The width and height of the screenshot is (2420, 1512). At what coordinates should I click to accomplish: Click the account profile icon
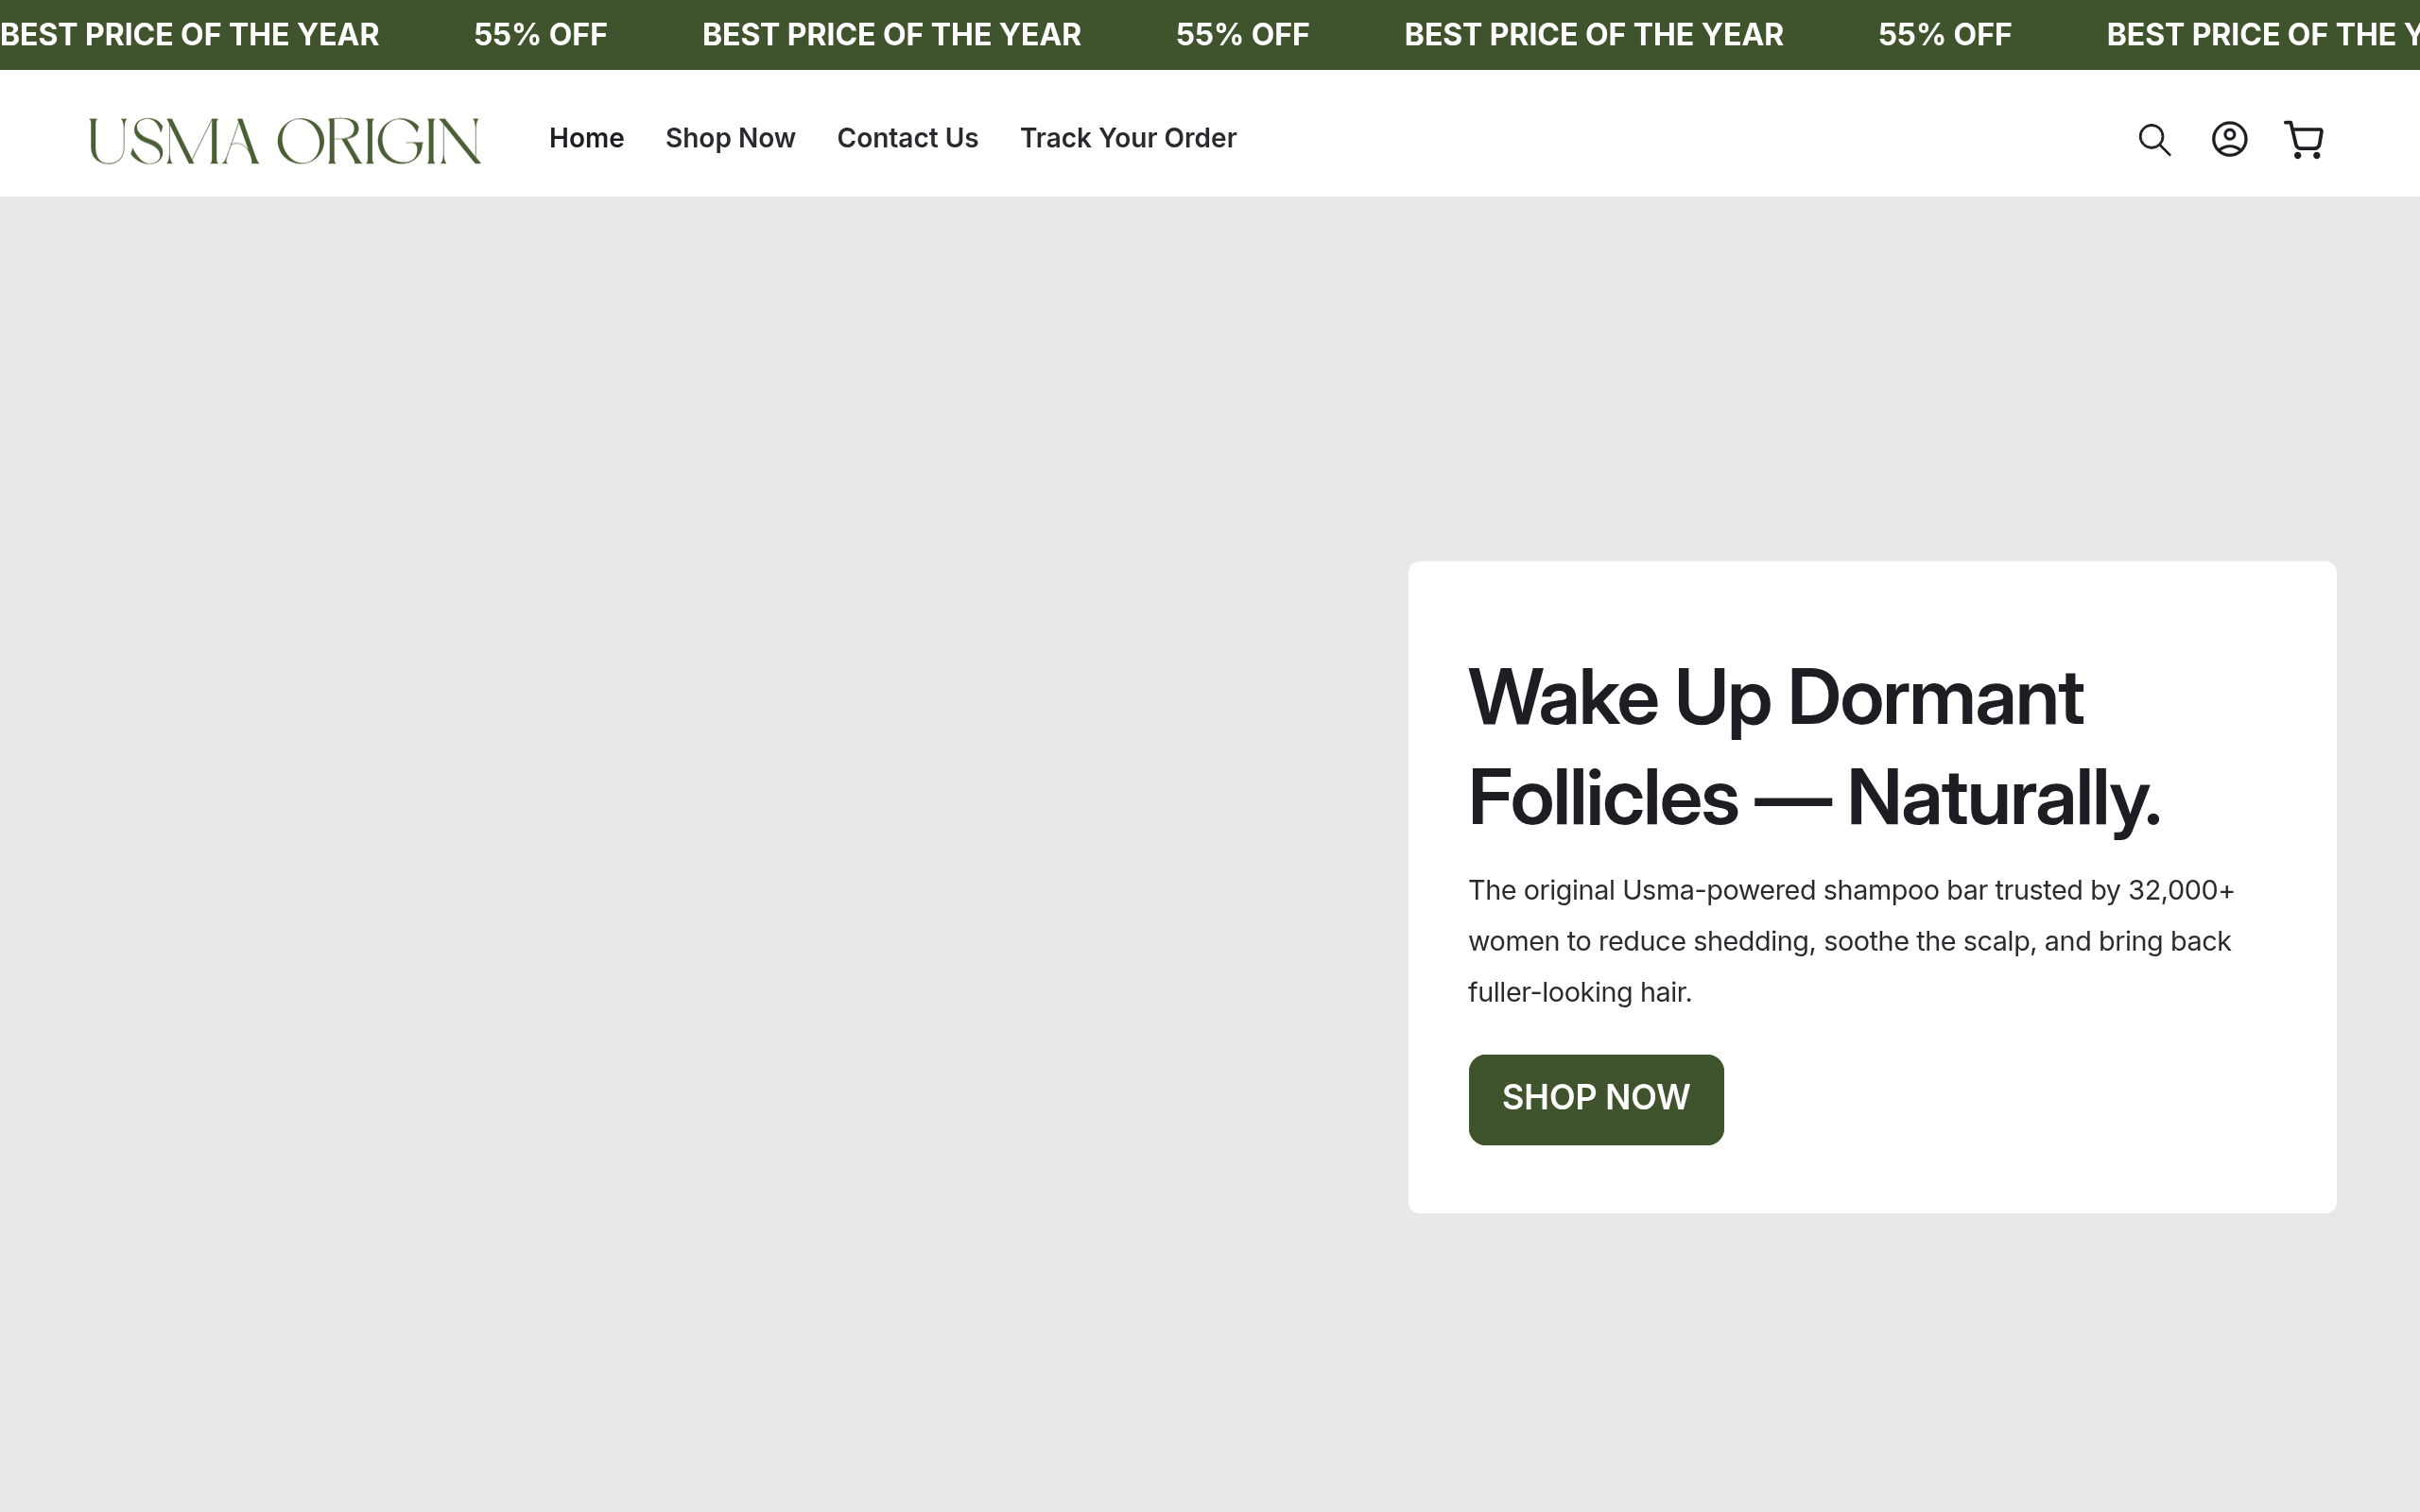(2229, 139)
